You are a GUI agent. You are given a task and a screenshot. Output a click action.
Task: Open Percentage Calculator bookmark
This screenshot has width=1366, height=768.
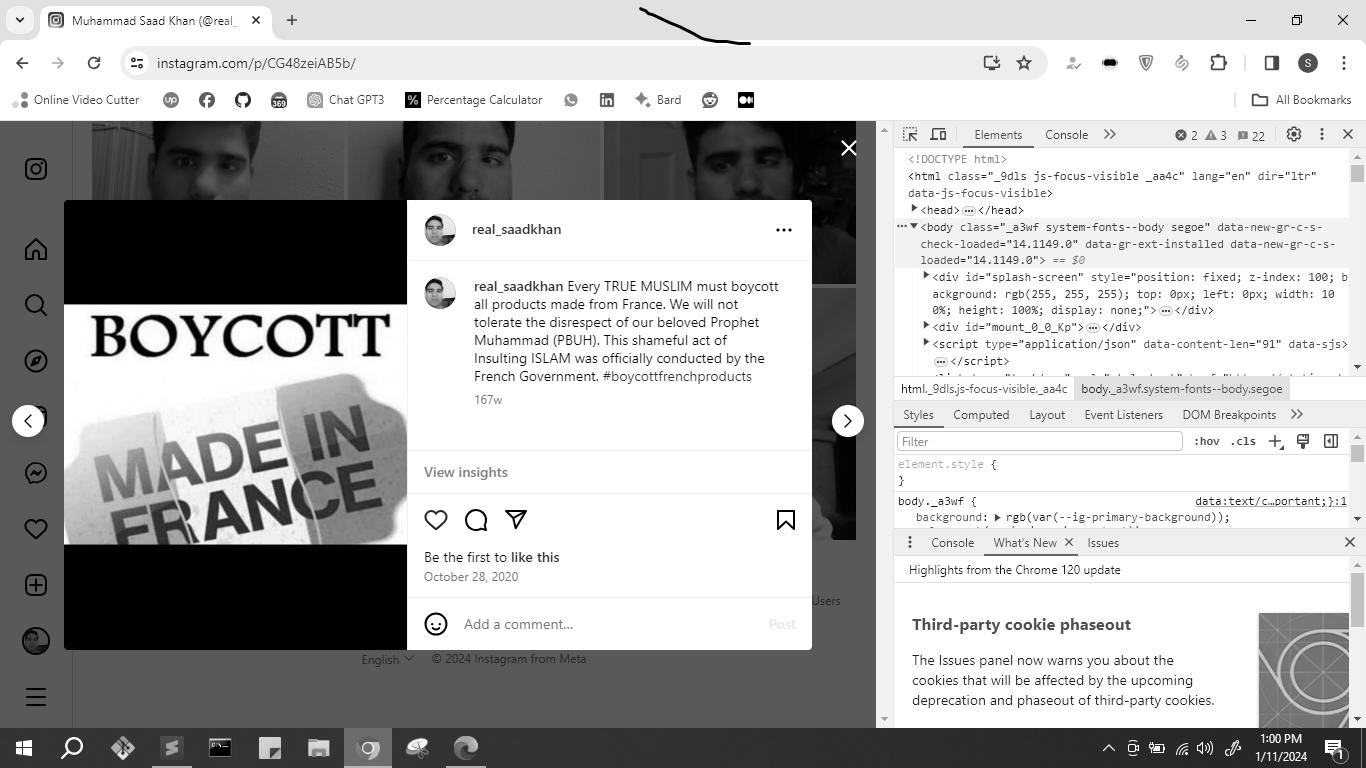tap(474, 100)
